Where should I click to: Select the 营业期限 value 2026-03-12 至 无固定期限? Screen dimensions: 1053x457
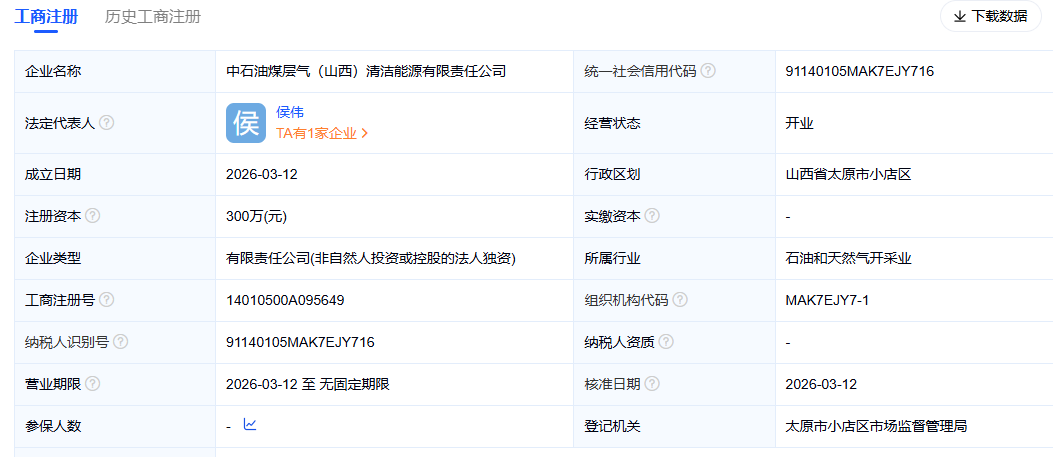tap(308, 385)
